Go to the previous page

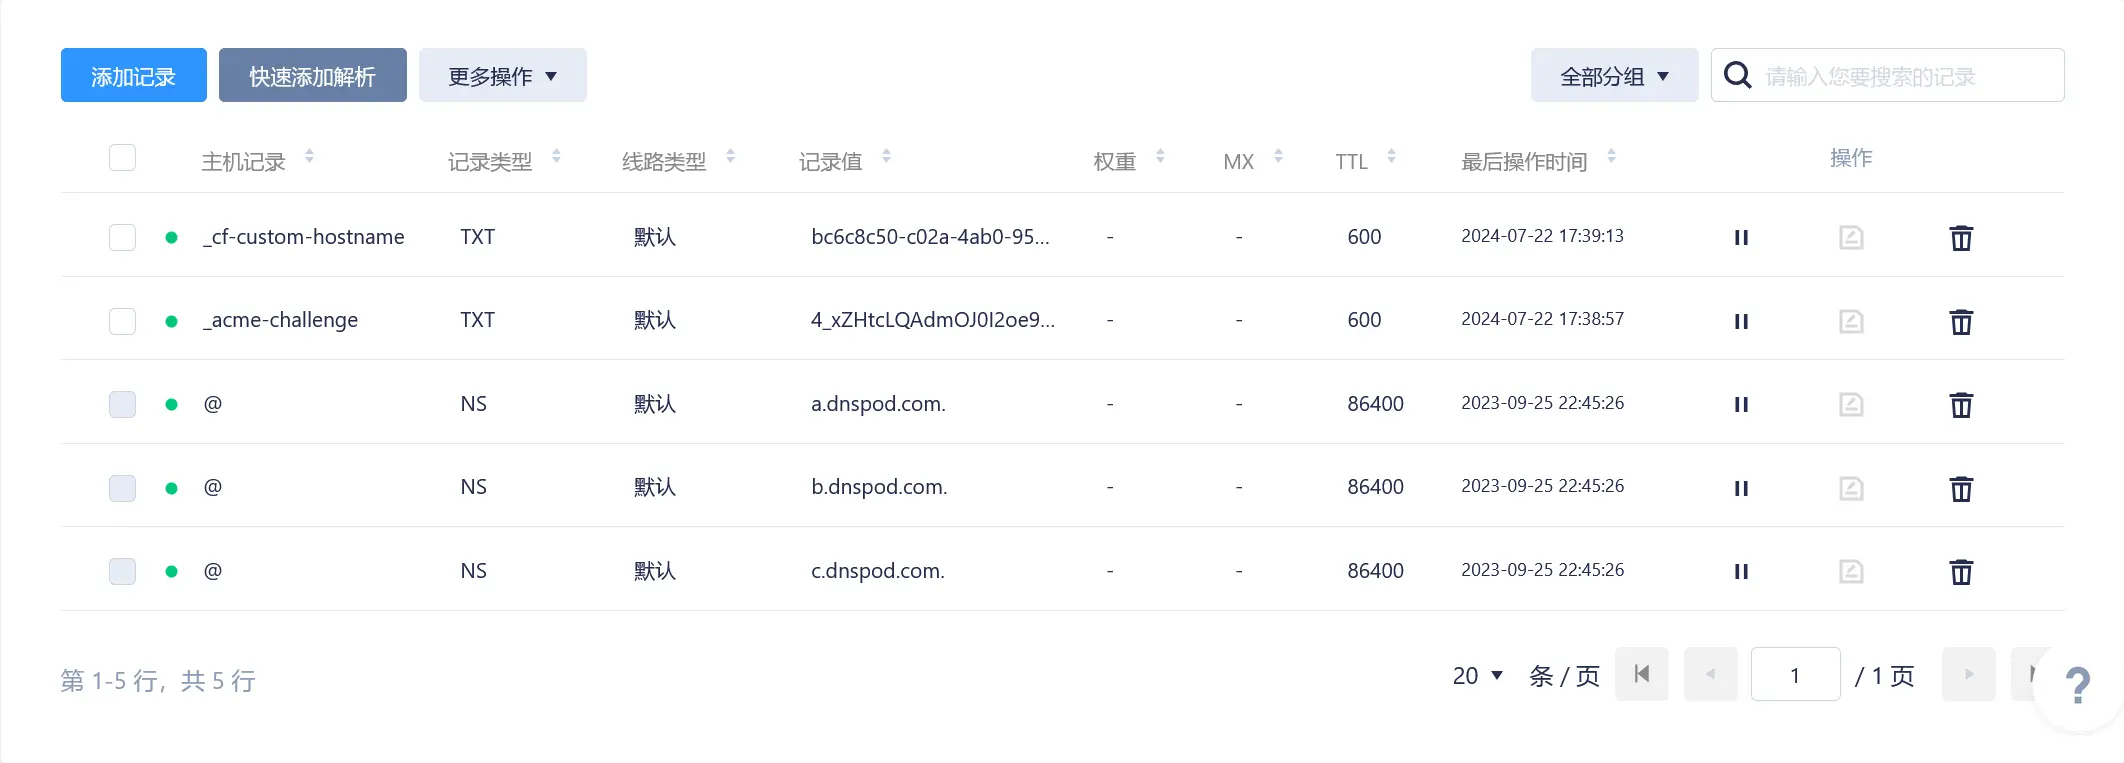point(1711,674)
